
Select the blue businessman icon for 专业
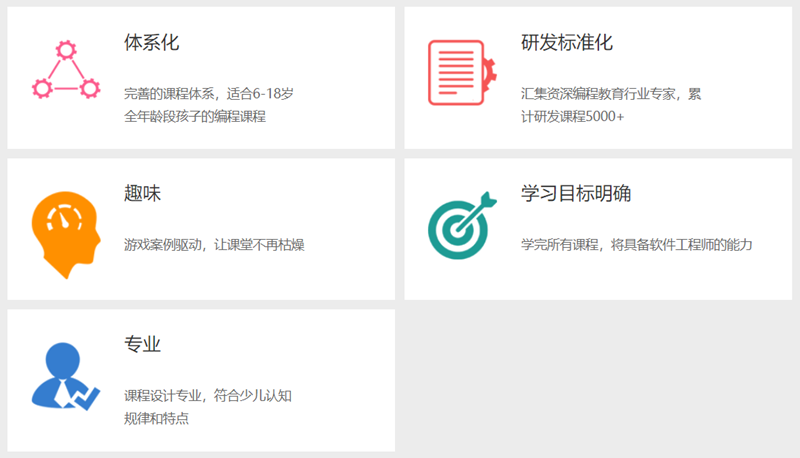click(x=64, y=377)
